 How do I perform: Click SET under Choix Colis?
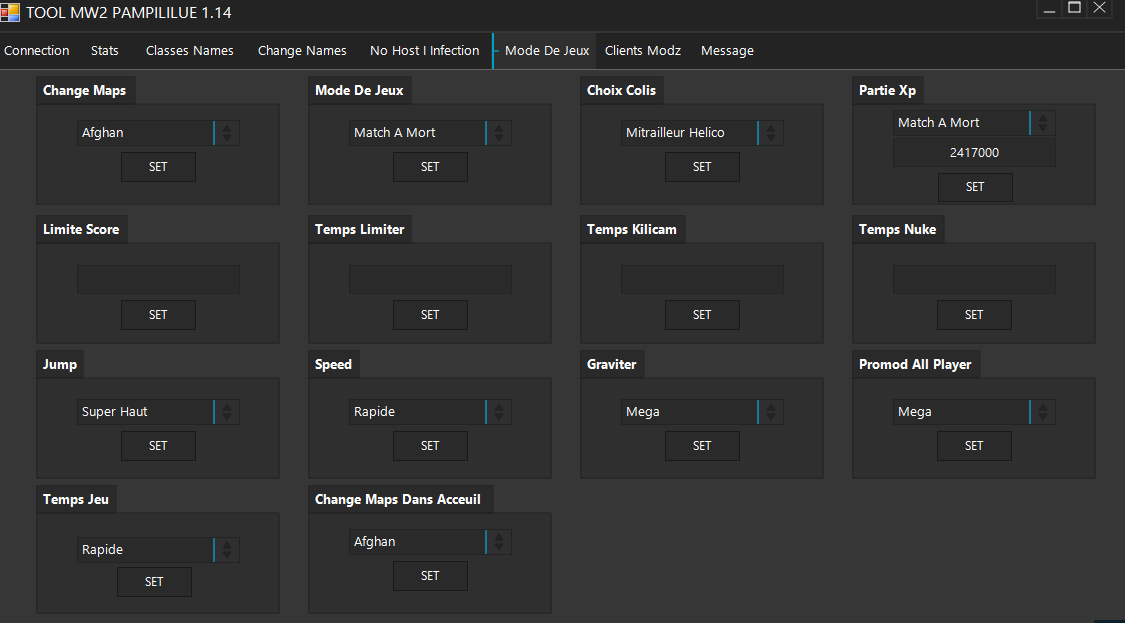(702, 167)
